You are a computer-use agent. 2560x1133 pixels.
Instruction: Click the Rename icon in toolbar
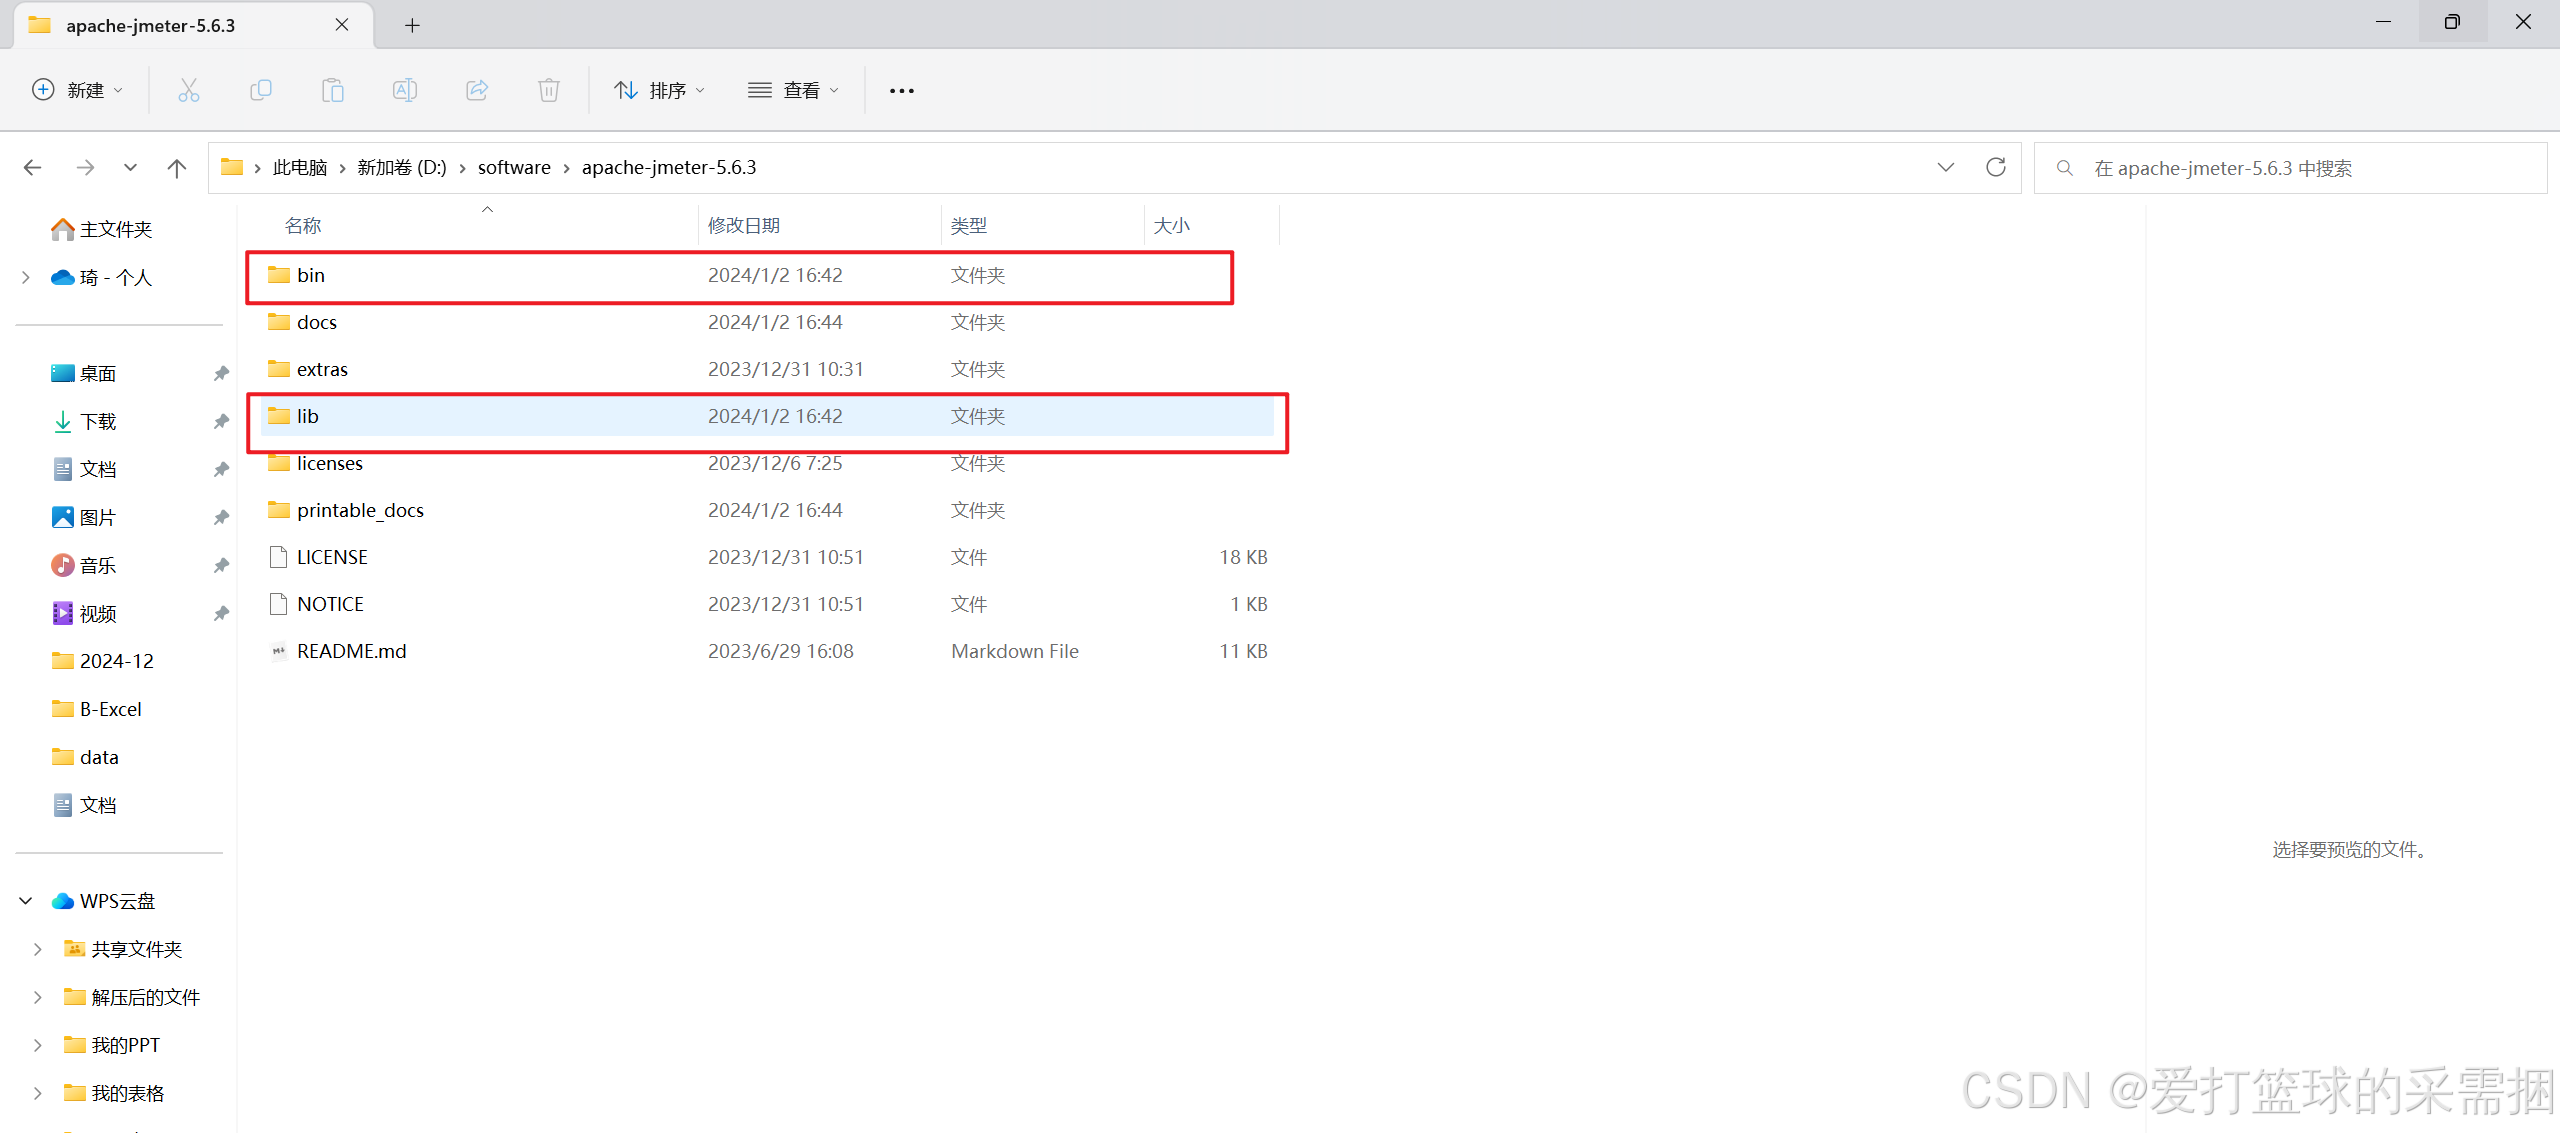[x=405, y=90]
